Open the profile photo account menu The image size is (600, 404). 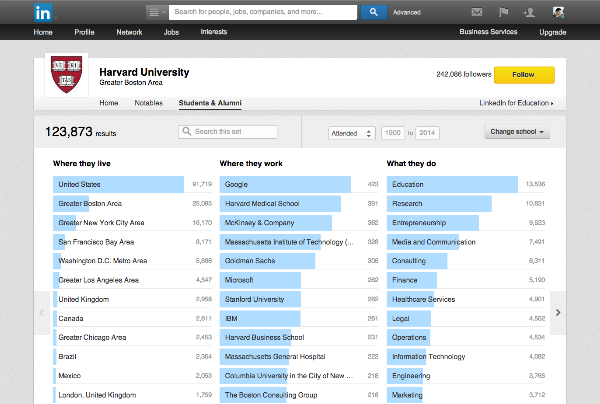pos(558,12)
